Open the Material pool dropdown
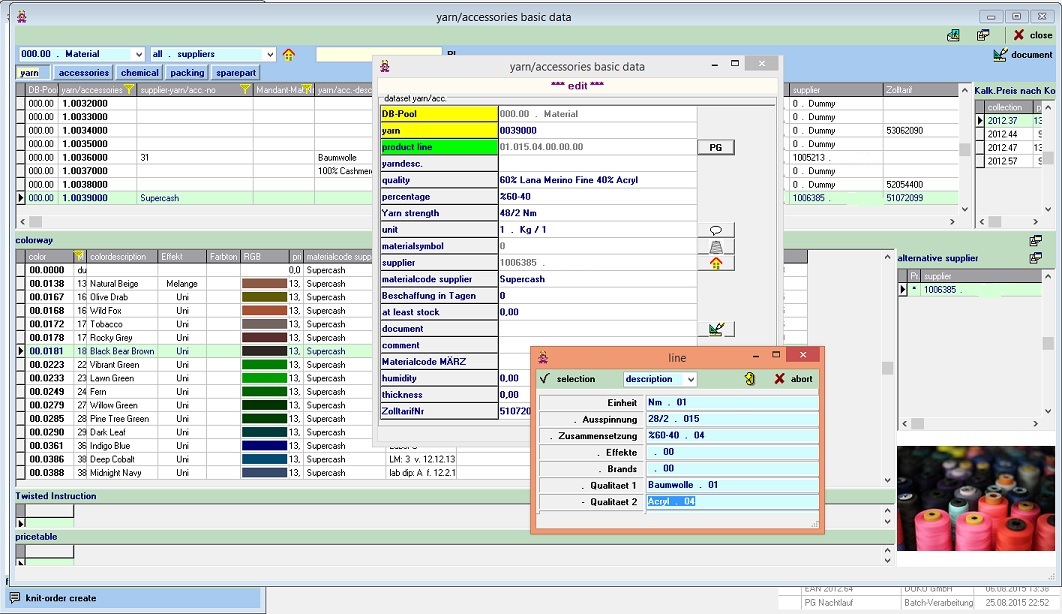 (x=138, y=54)
